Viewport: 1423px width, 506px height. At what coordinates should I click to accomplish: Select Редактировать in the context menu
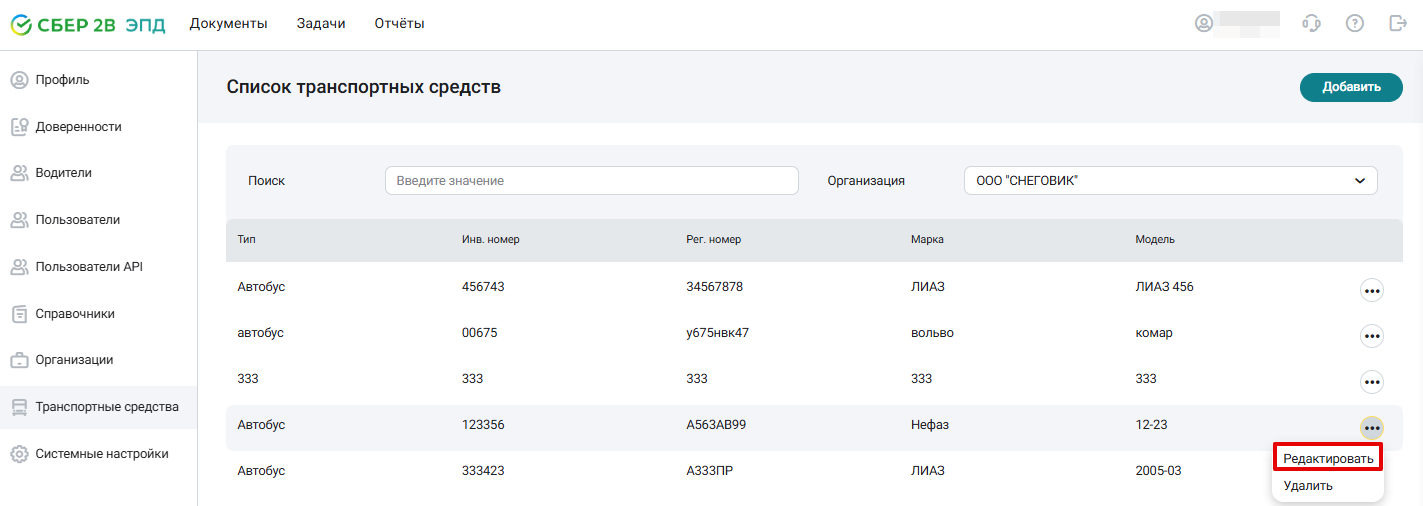tap(1328, 458)
